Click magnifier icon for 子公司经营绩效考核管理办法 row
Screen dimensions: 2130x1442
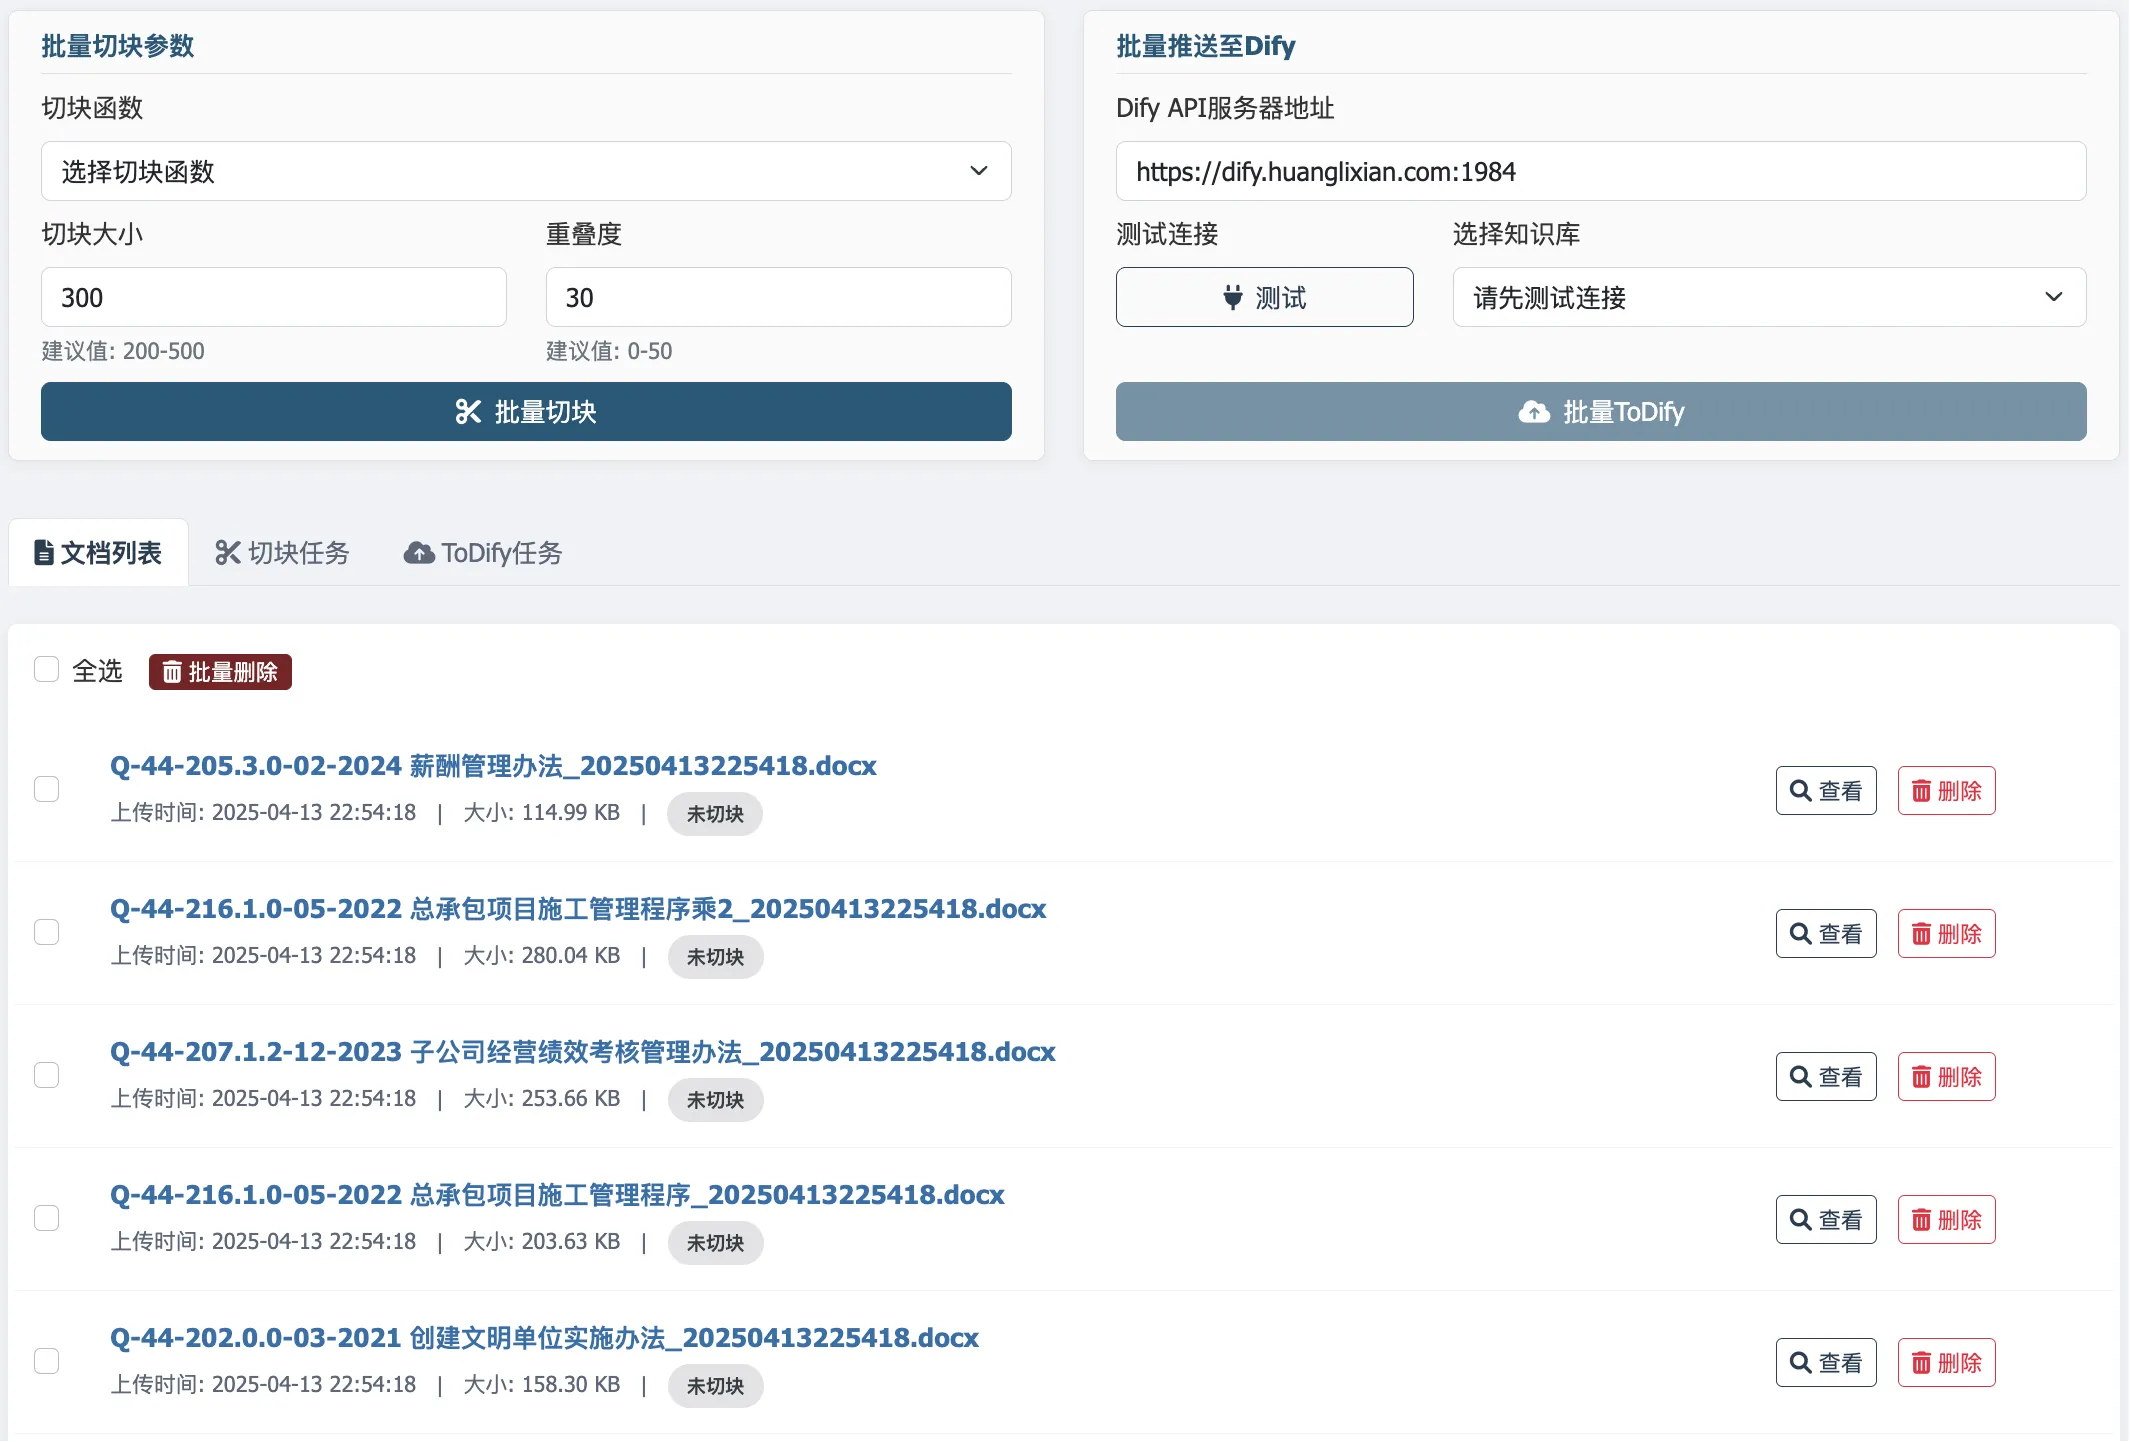pyautogui.click(x=1801, y=1077)
